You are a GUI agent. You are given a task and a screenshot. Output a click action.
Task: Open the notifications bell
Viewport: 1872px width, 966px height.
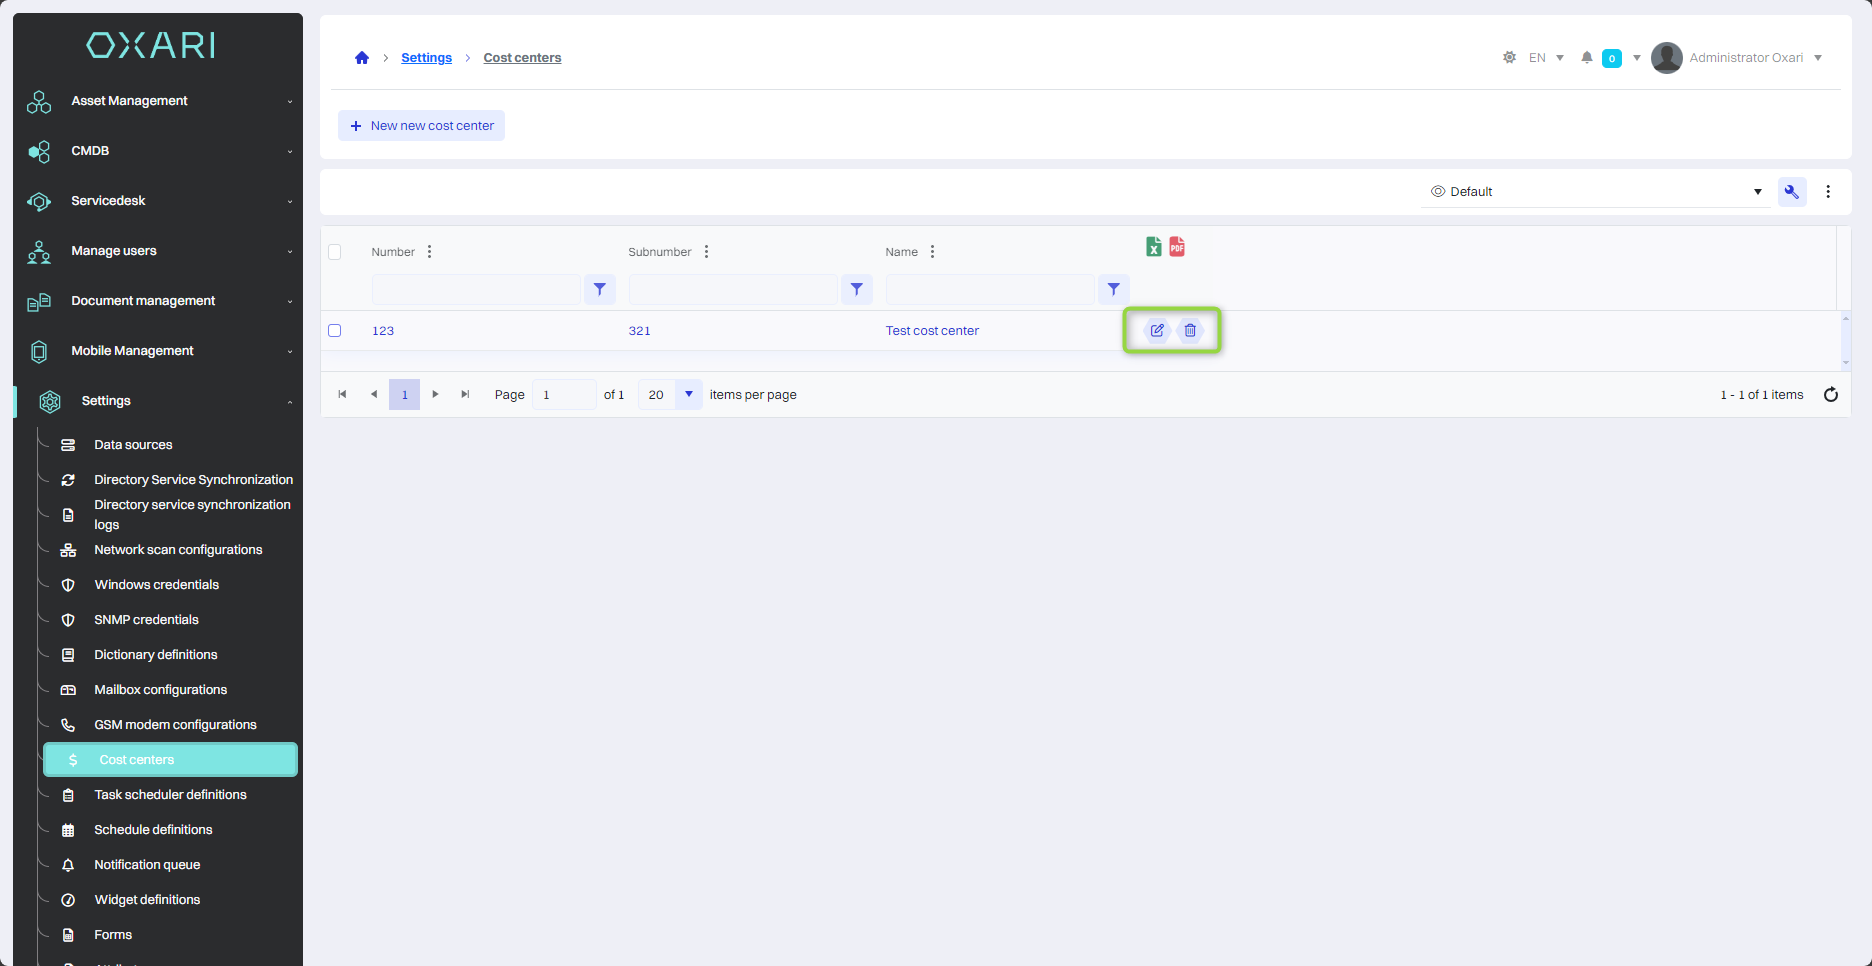click(1586, 58)
